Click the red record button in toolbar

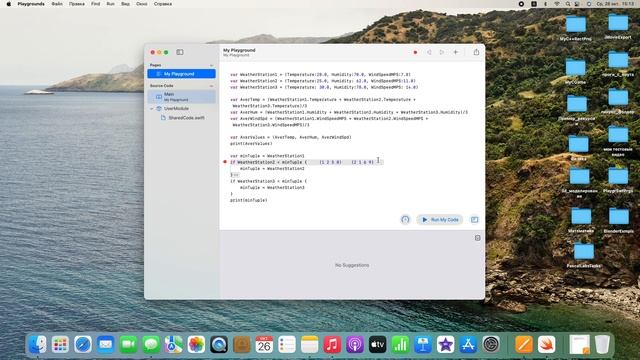[415, 52]
